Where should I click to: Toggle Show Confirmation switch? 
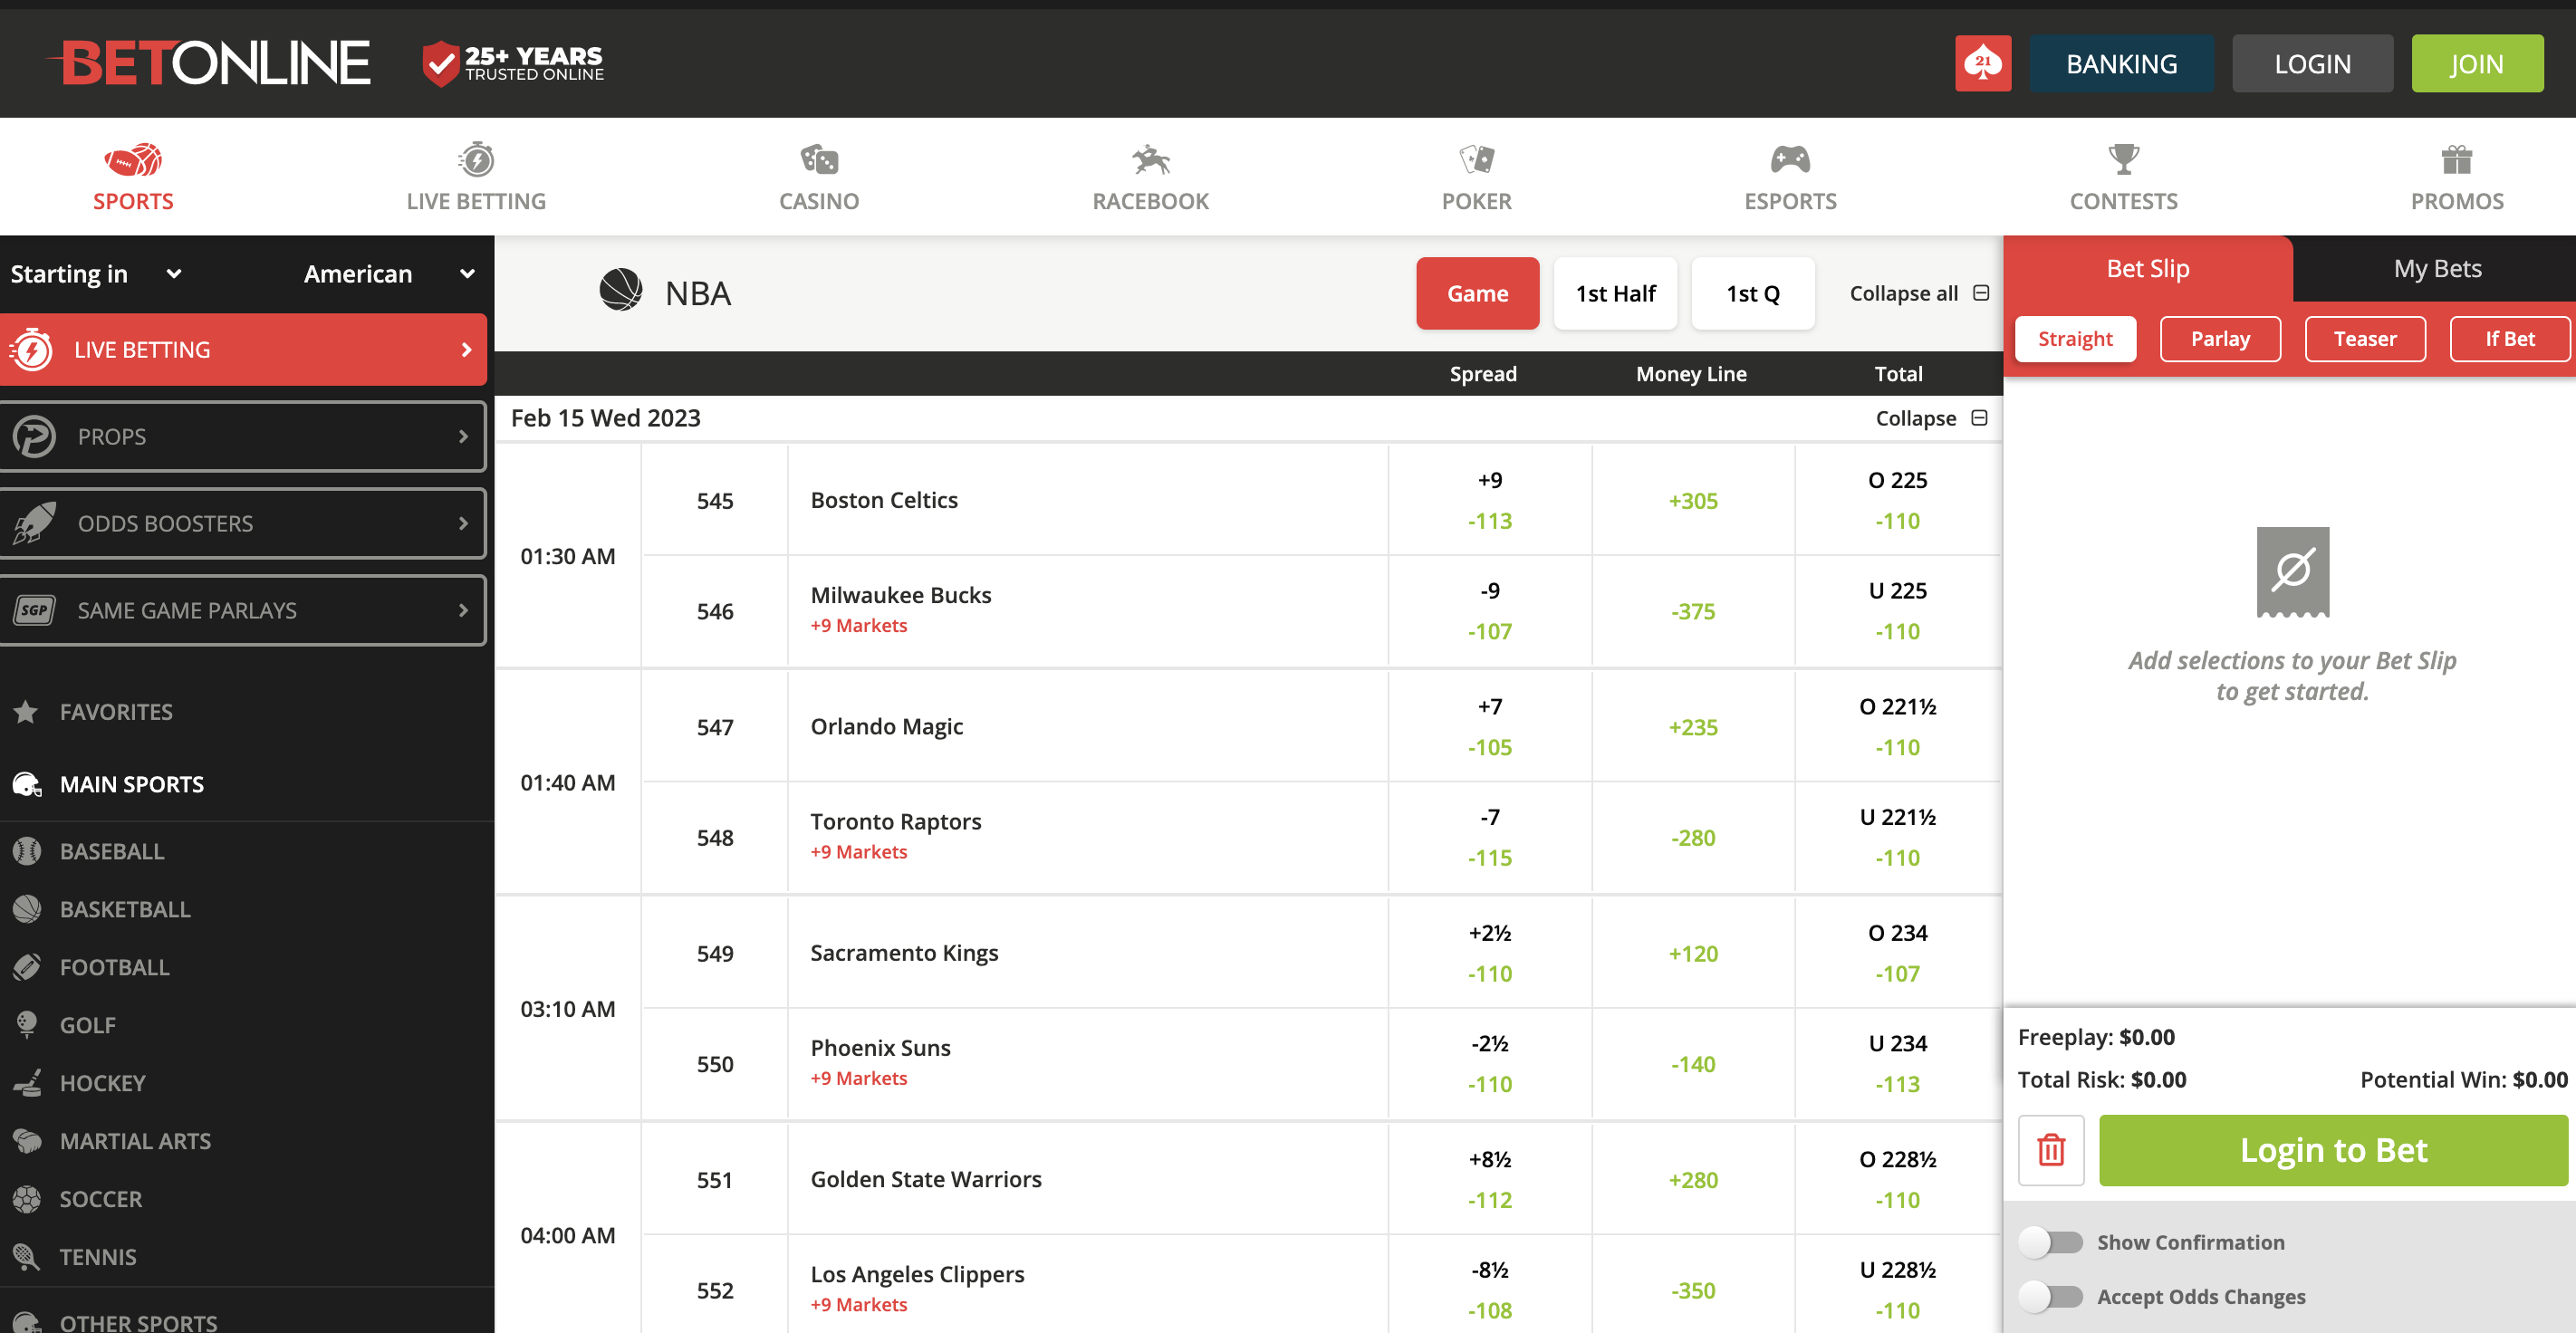coord(2050,1242)
